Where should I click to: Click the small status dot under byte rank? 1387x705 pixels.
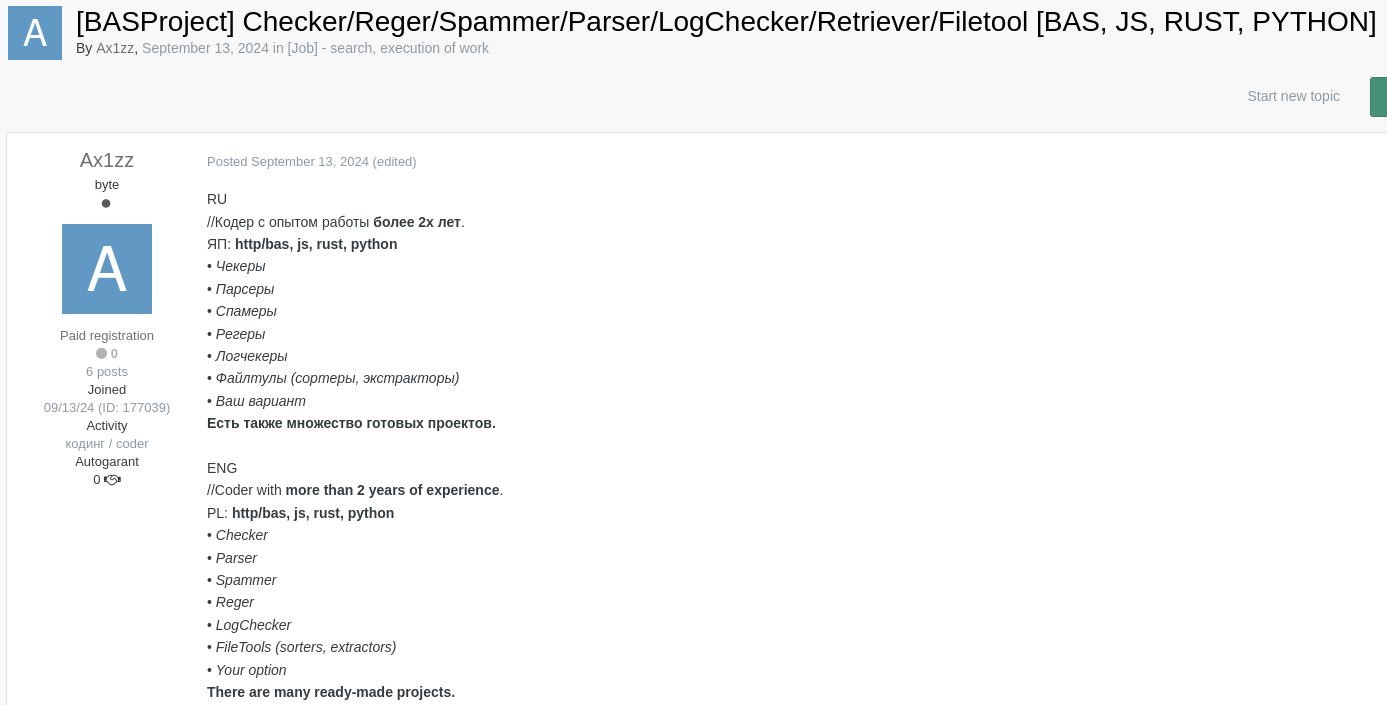click(x=106, y=203)
